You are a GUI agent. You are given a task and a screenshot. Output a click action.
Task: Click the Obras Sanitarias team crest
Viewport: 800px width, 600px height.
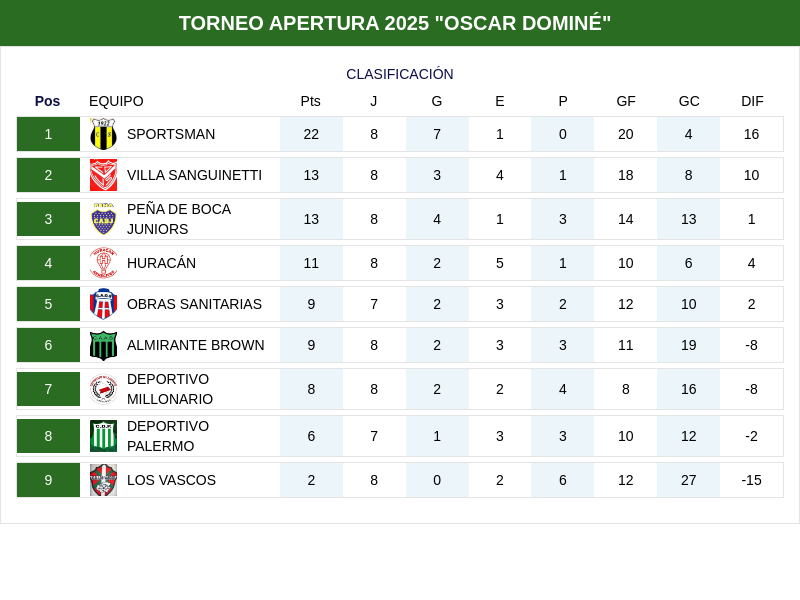[103, 304]
